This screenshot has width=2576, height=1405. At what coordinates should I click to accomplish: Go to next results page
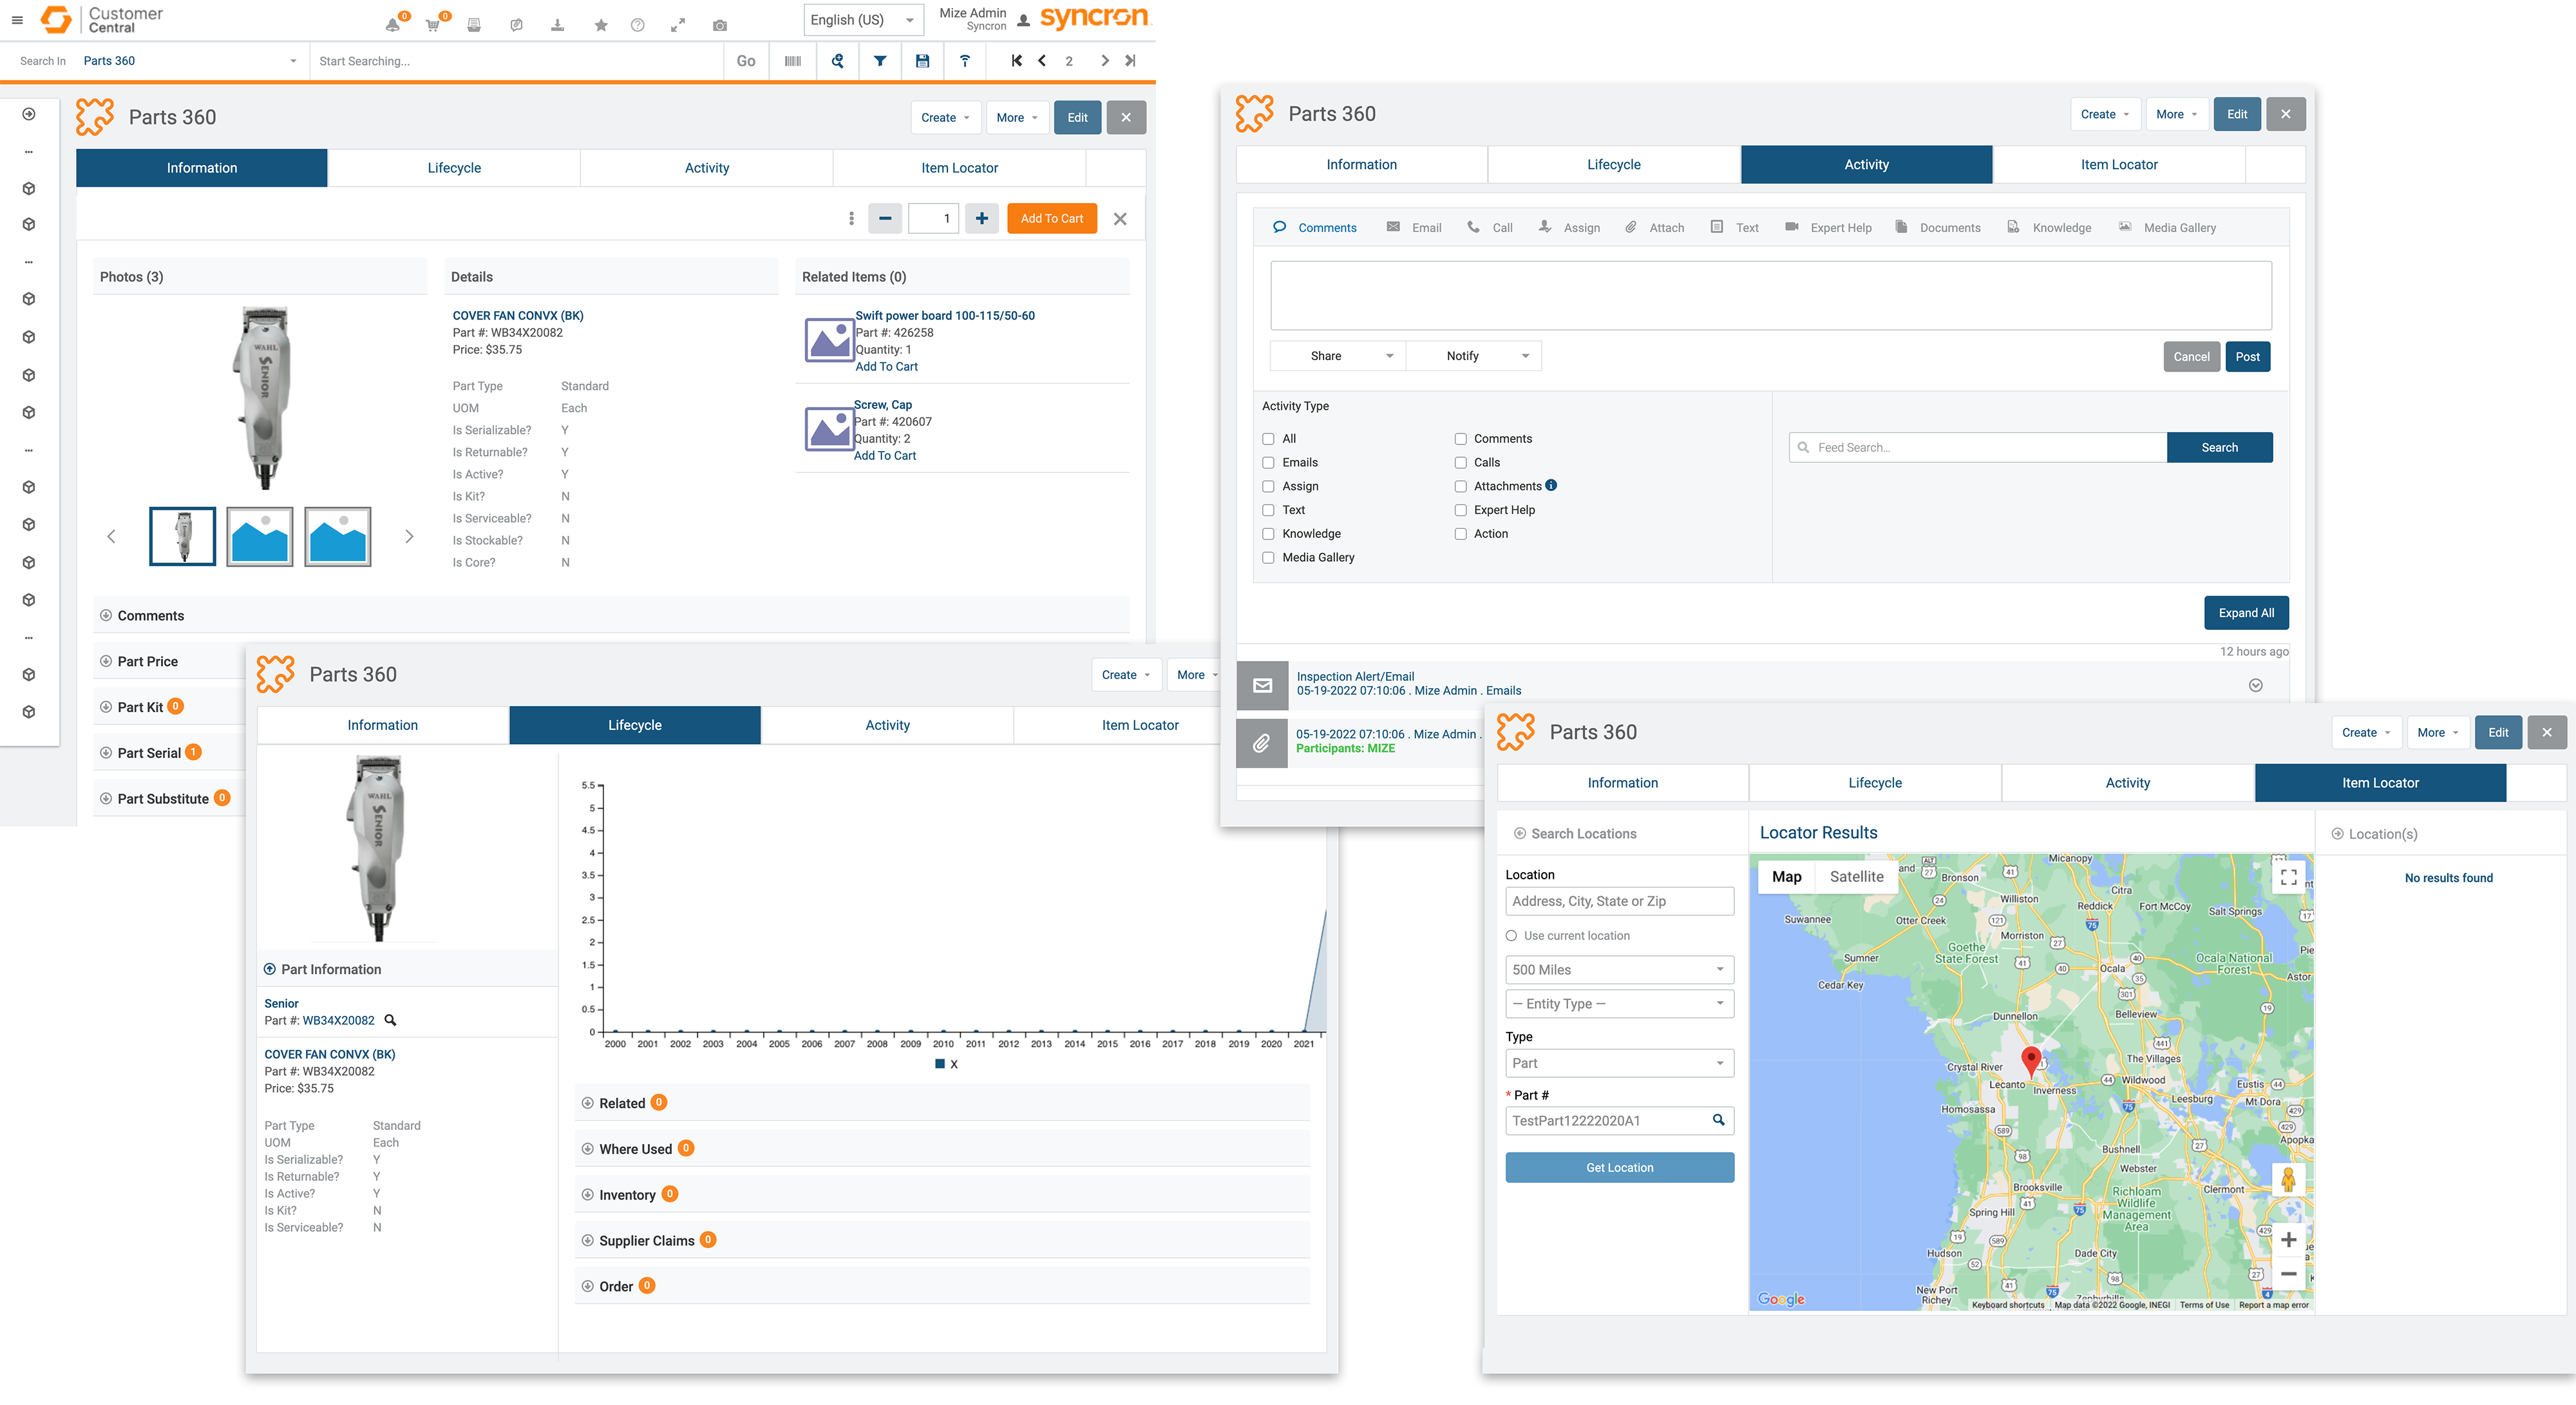pyautogui.click(x=1105, y=61)
